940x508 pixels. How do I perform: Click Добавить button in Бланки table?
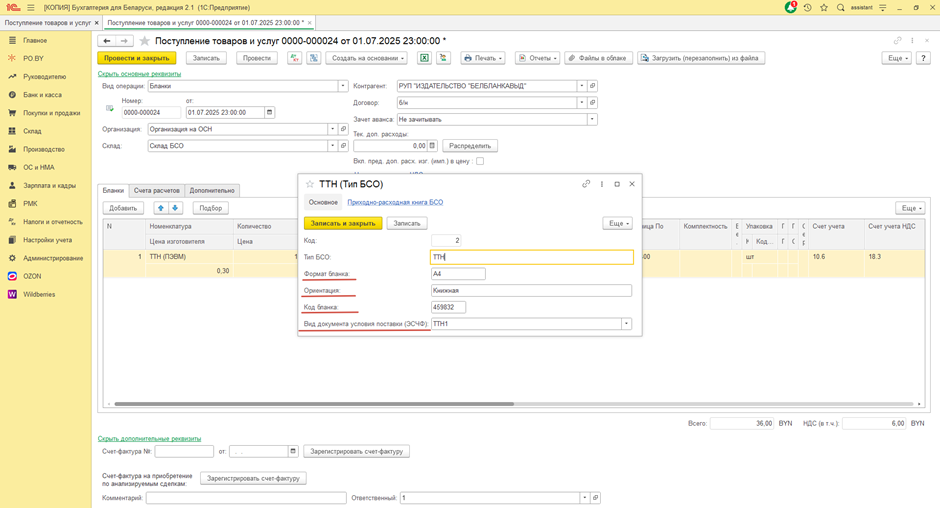pos(123,208)
